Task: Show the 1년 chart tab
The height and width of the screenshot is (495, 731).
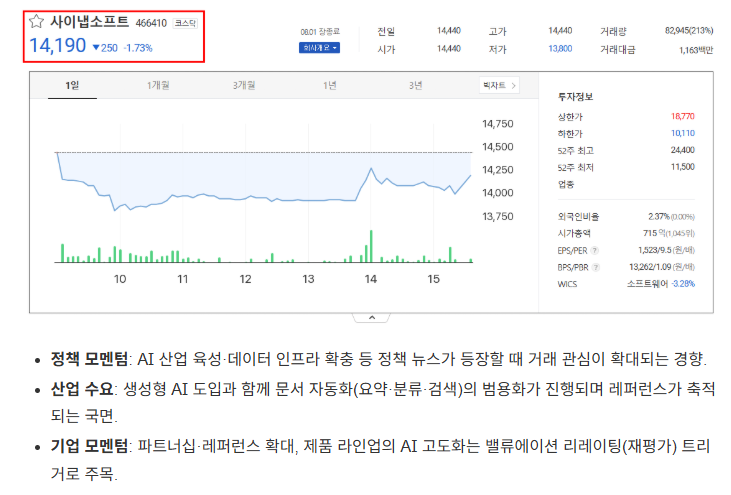Action: 330,85
